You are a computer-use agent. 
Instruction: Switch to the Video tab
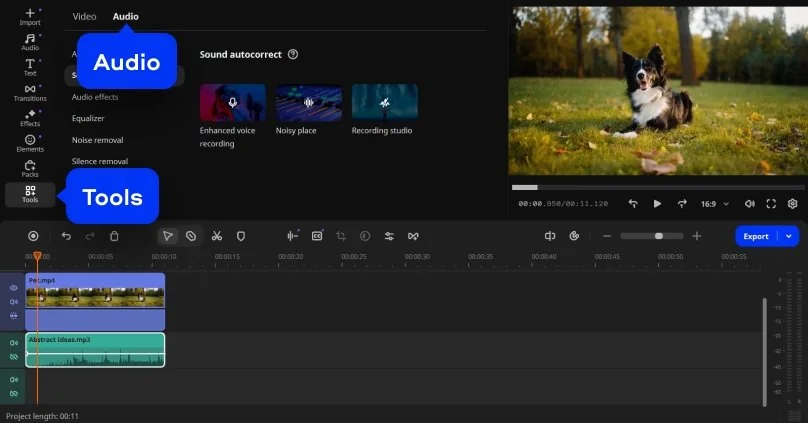click(84, 16)
